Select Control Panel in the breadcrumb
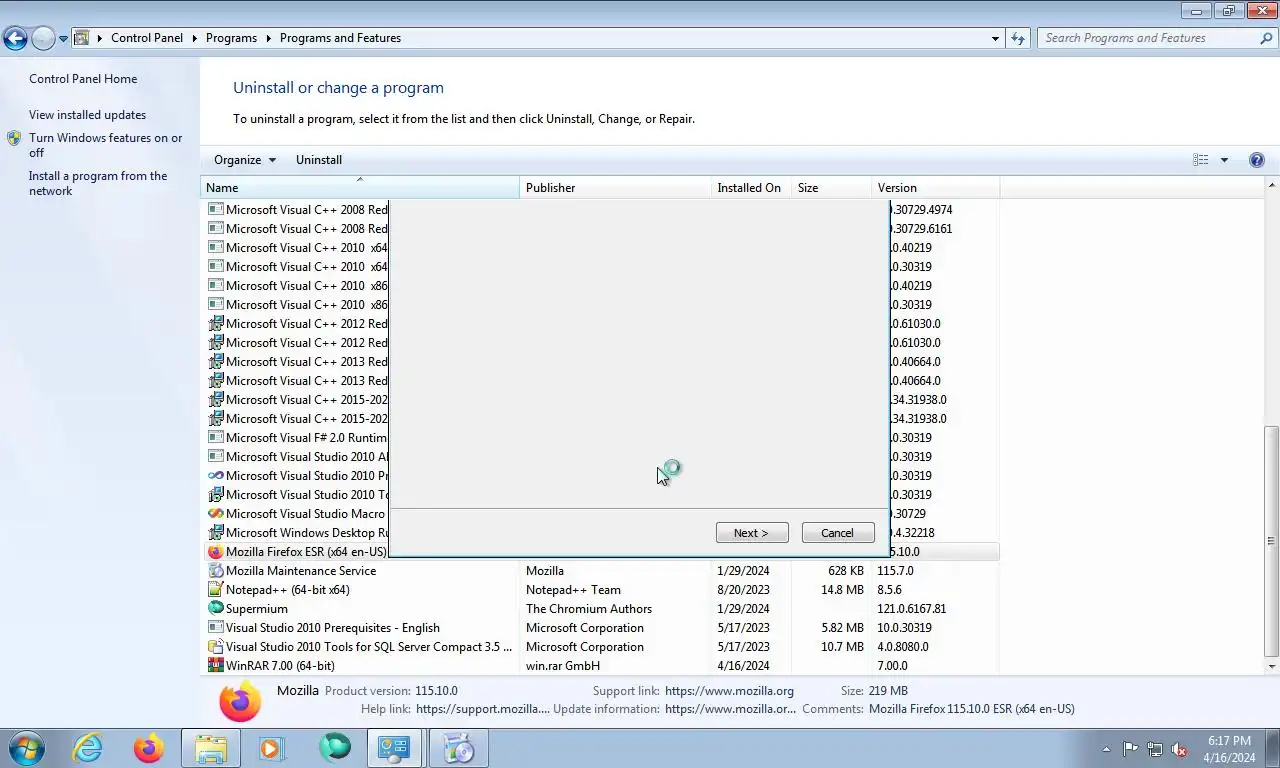1280x768 pixels. [147, 38]
